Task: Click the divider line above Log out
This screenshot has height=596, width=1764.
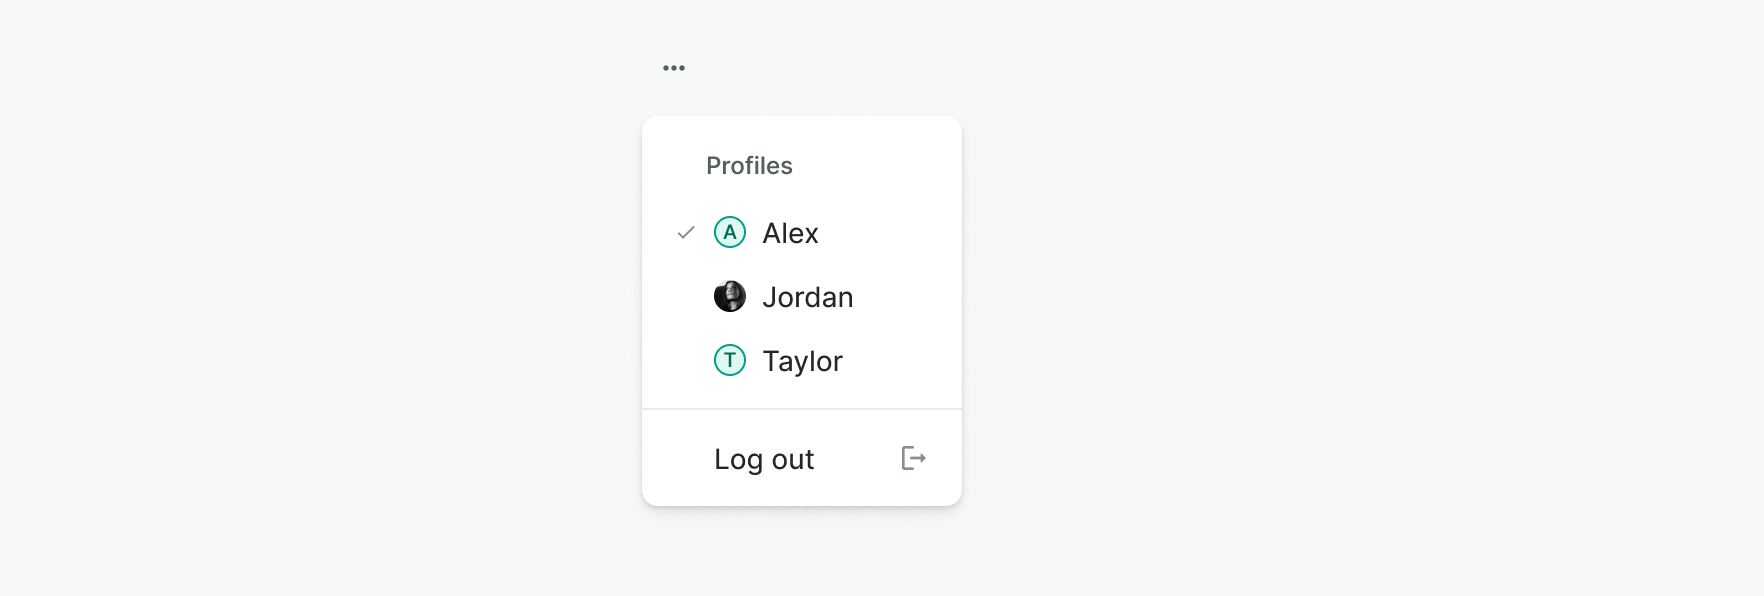Action: pos(802,409)
